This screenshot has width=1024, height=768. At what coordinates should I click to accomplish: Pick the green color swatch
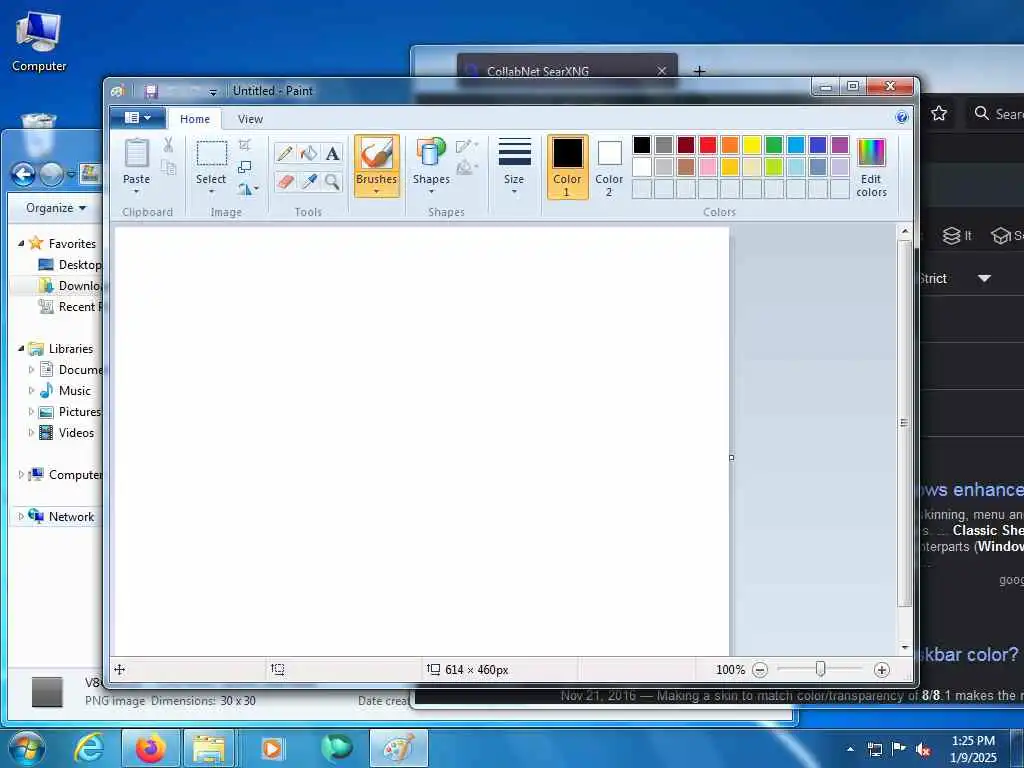774,144
